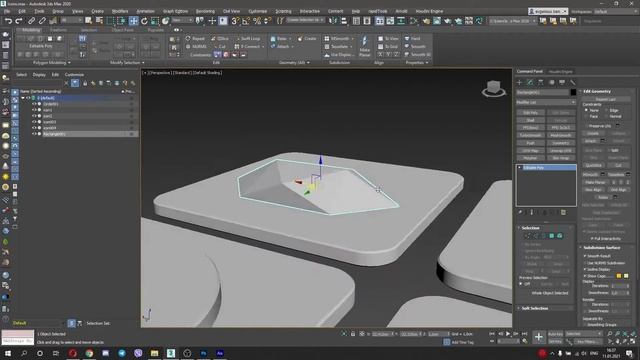Open the Rendering menu

[x=205, y=11]
